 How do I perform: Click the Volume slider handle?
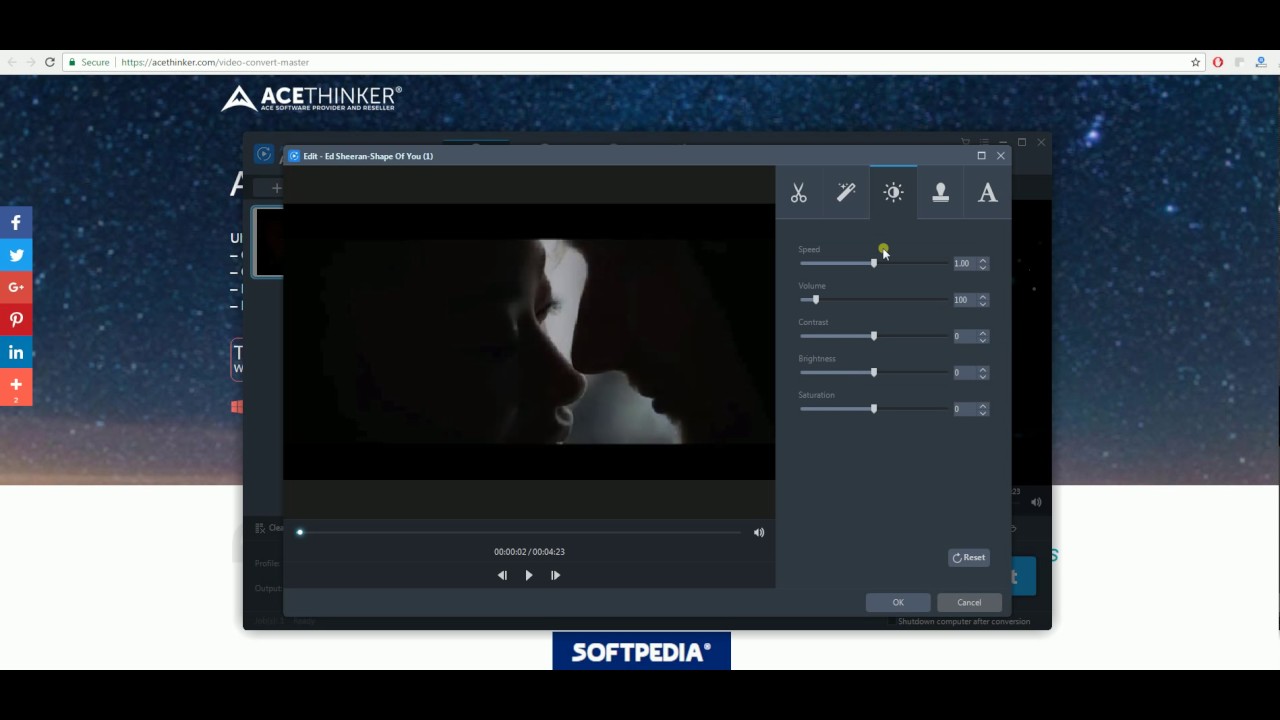tap(816, 299)
